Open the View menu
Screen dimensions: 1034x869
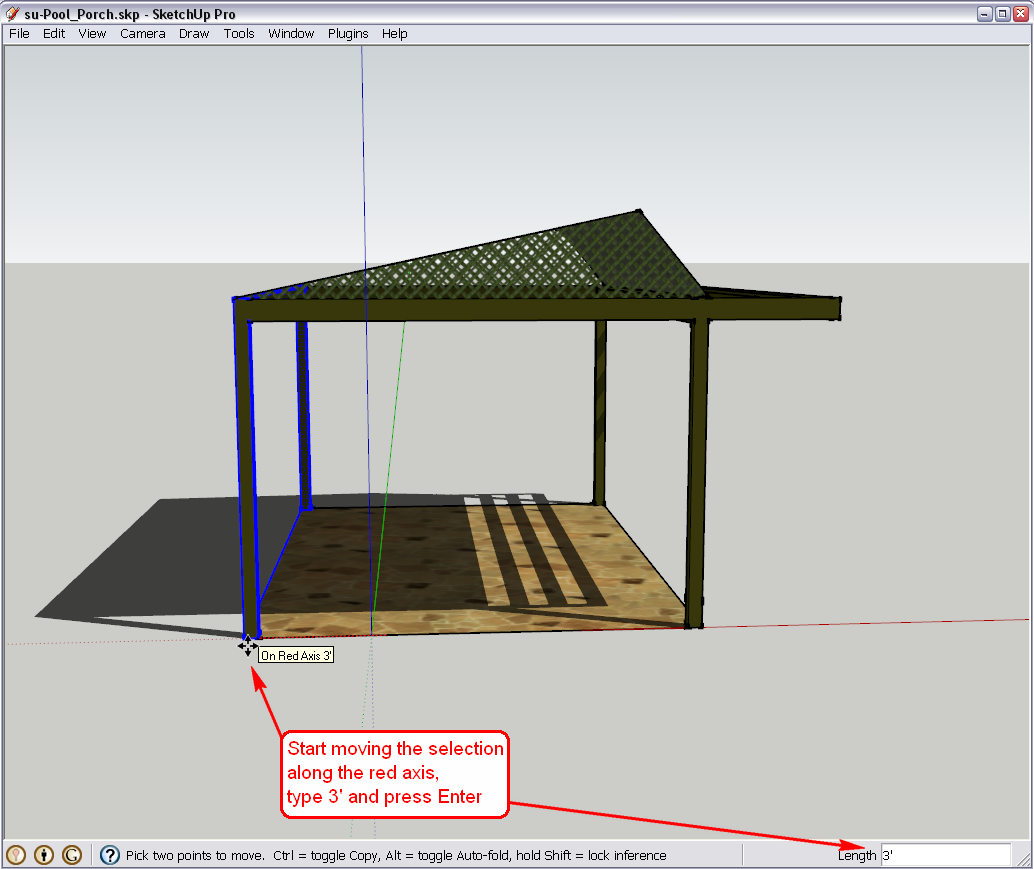click(x=92, y=33)
